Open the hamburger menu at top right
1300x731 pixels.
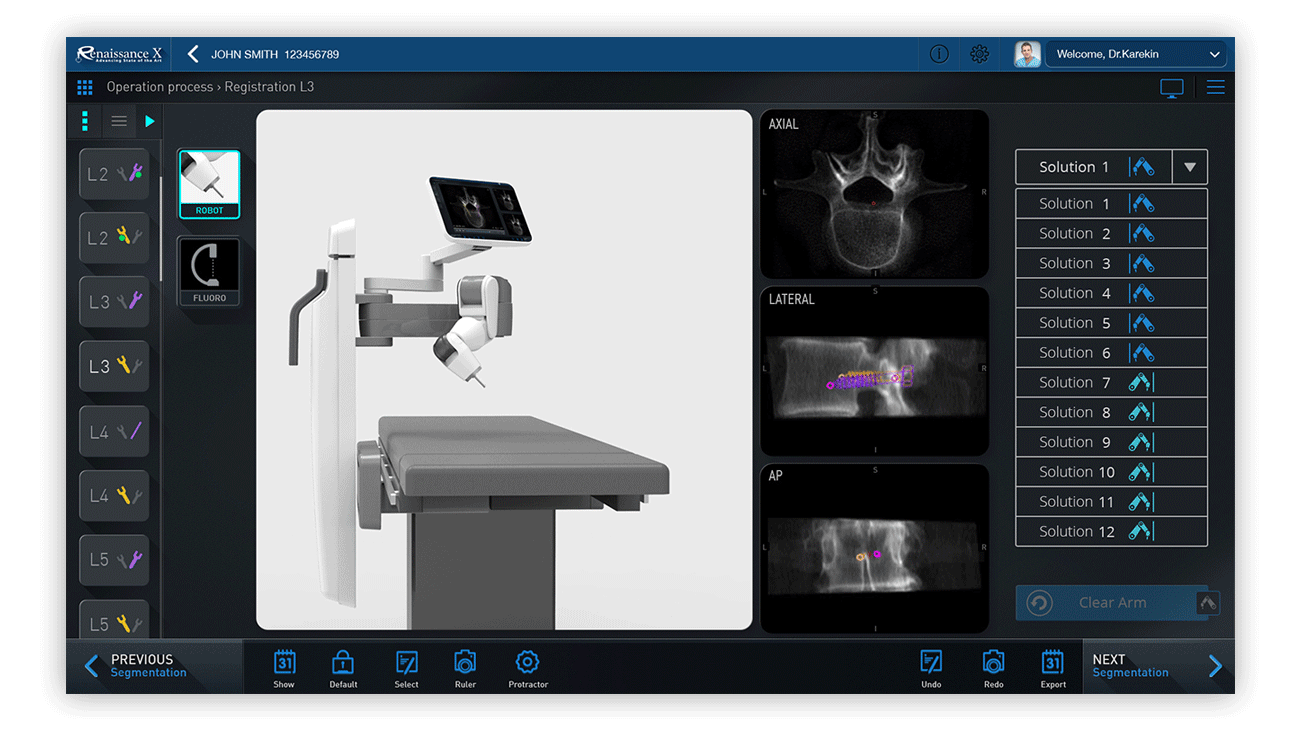pyautogui.click(x=1215, y=87)
